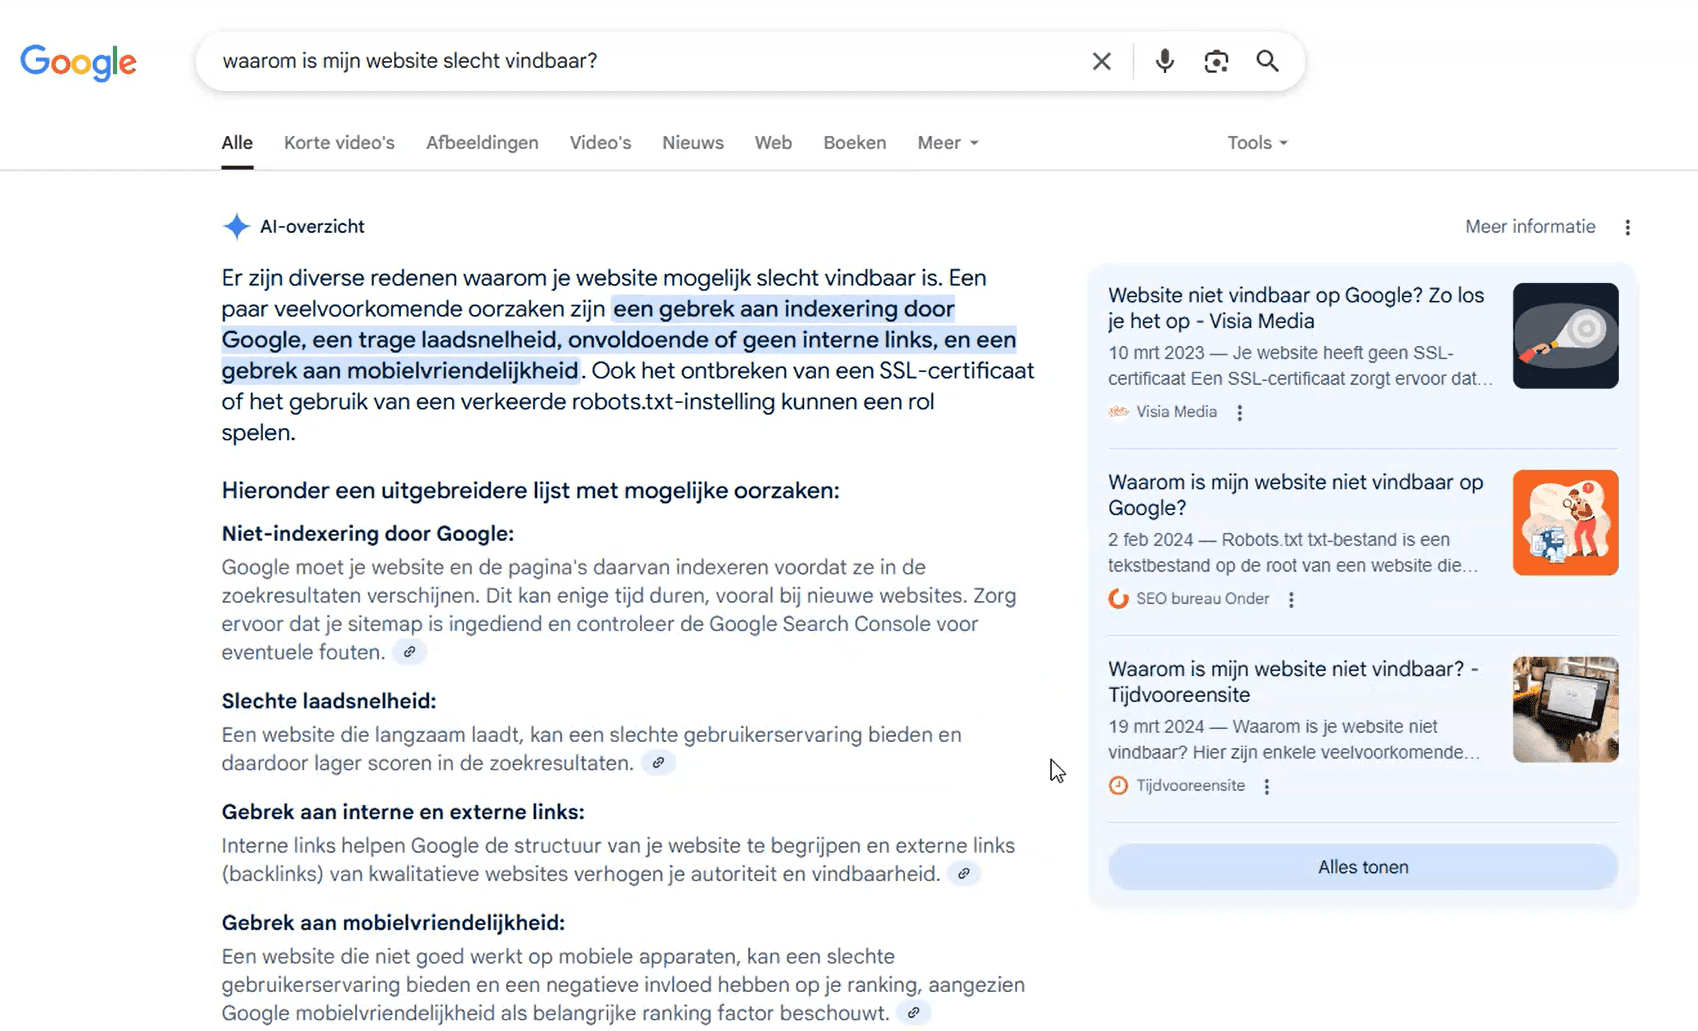Click the Tijdvooreensite source name
Screen dimensions: 1698x1031
tap(1190, 786)
